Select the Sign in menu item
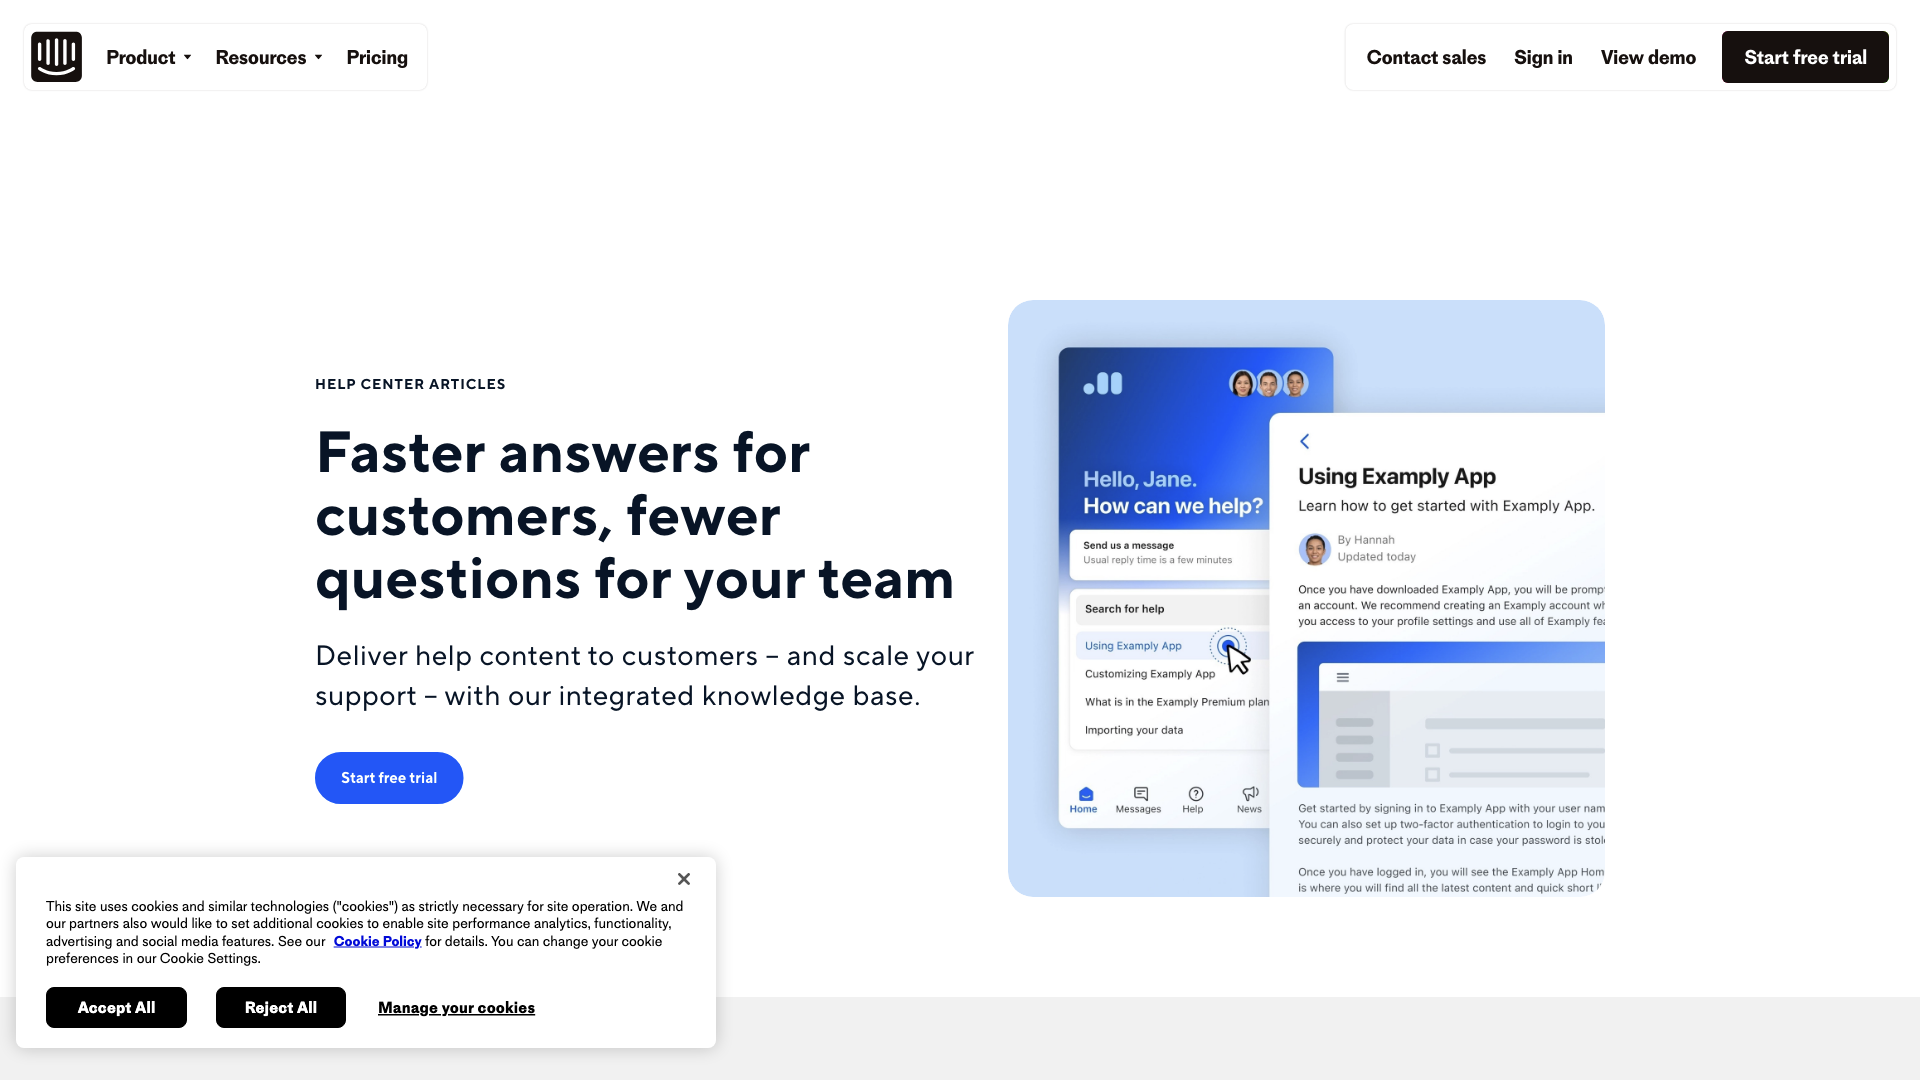Screen dimensions: 1920x1080 tap(1543, 57)
